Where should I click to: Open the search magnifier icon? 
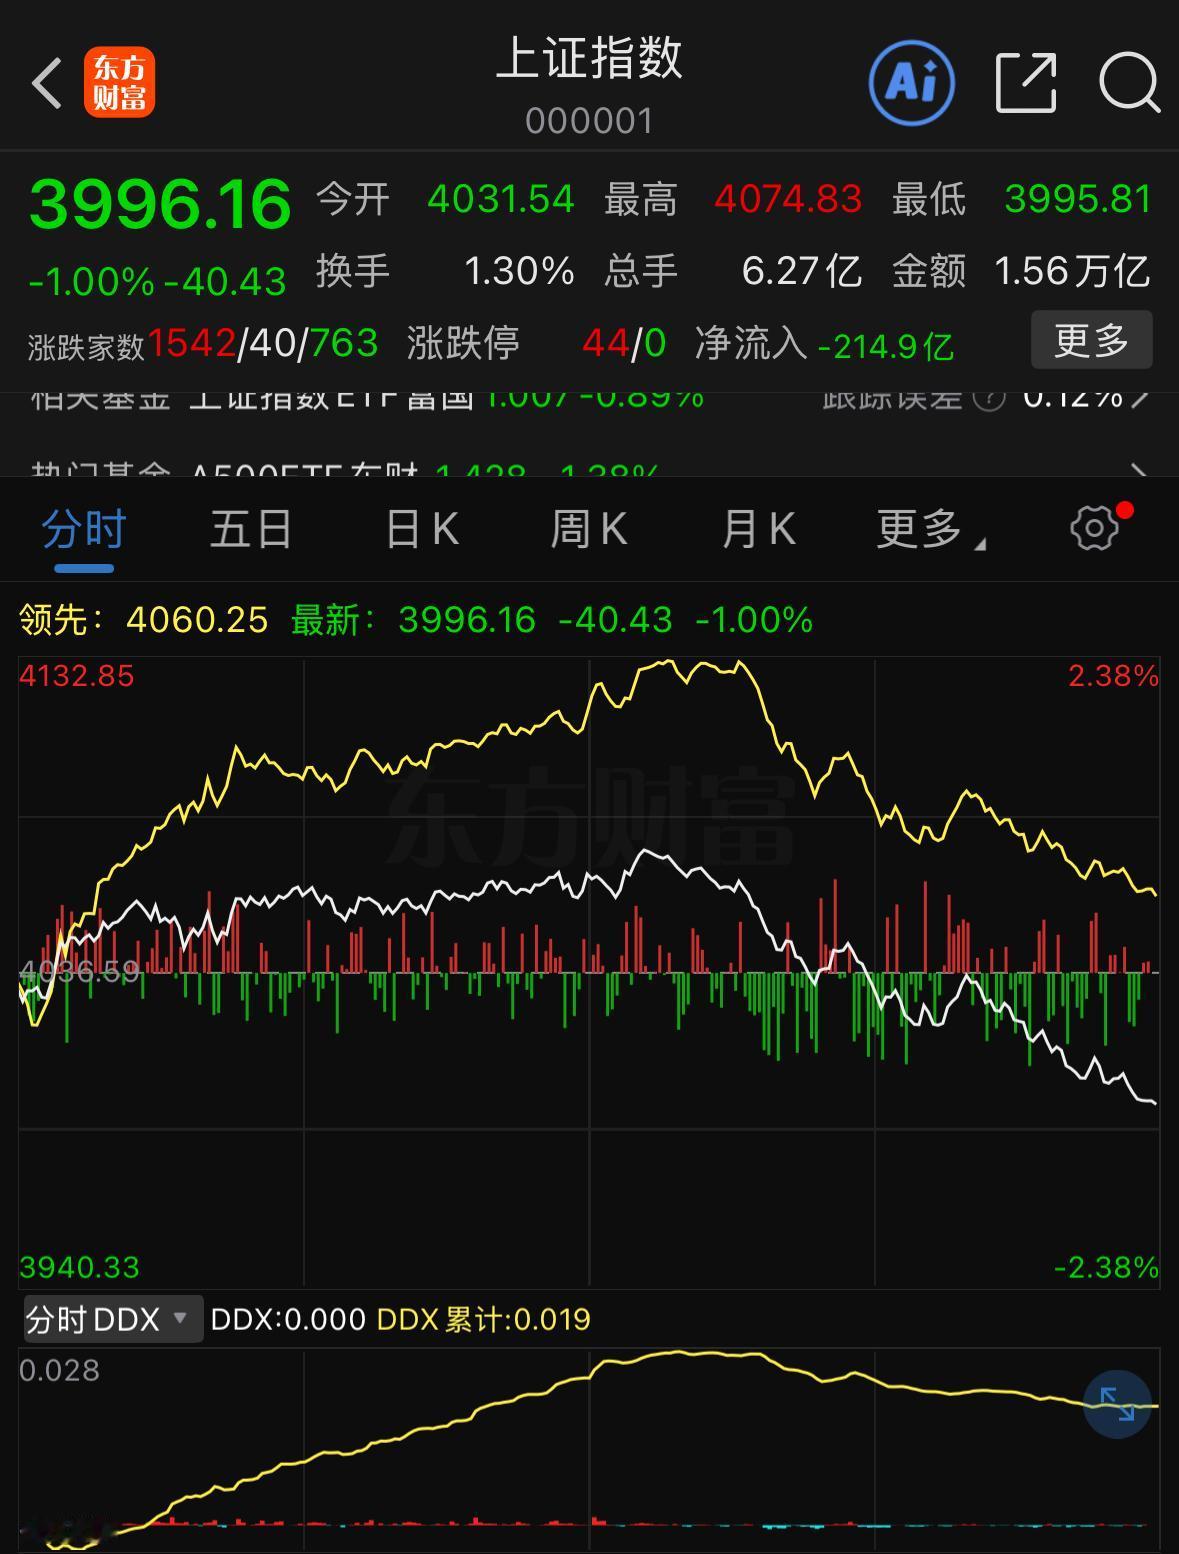click(1129, 83)
